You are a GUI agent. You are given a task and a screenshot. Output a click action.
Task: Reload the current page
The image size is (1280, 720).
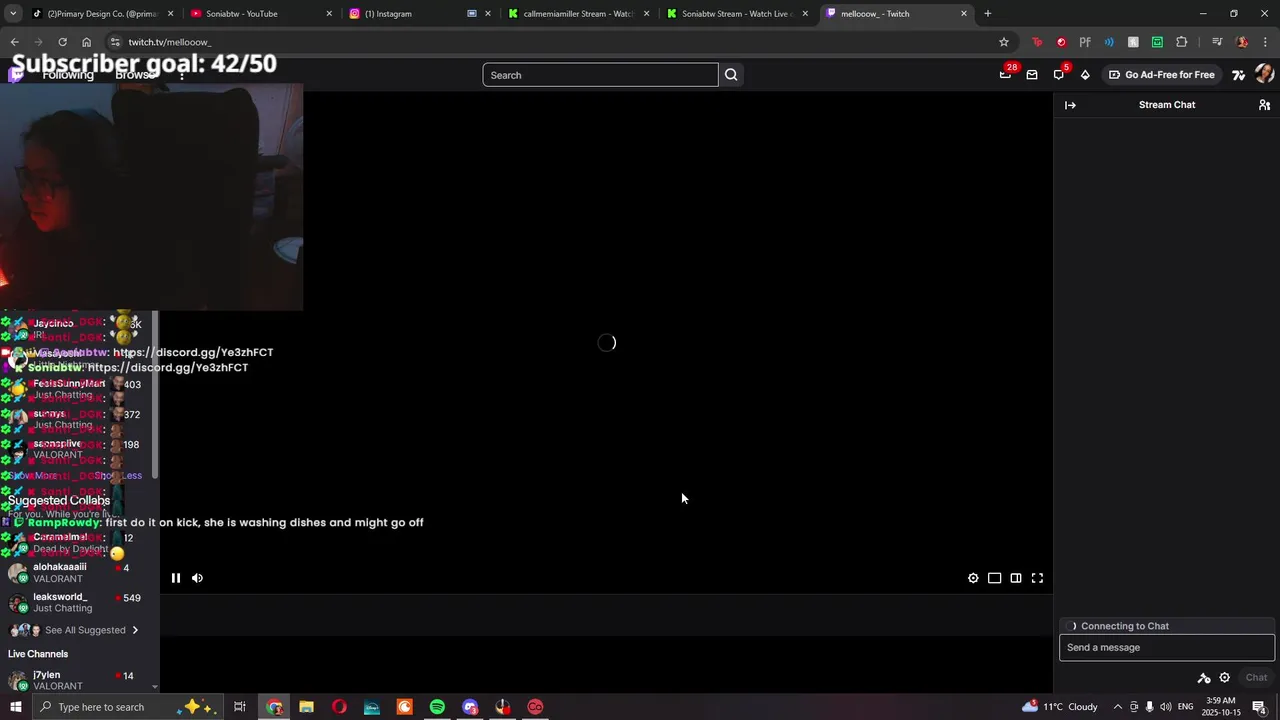tap(62, 42)
